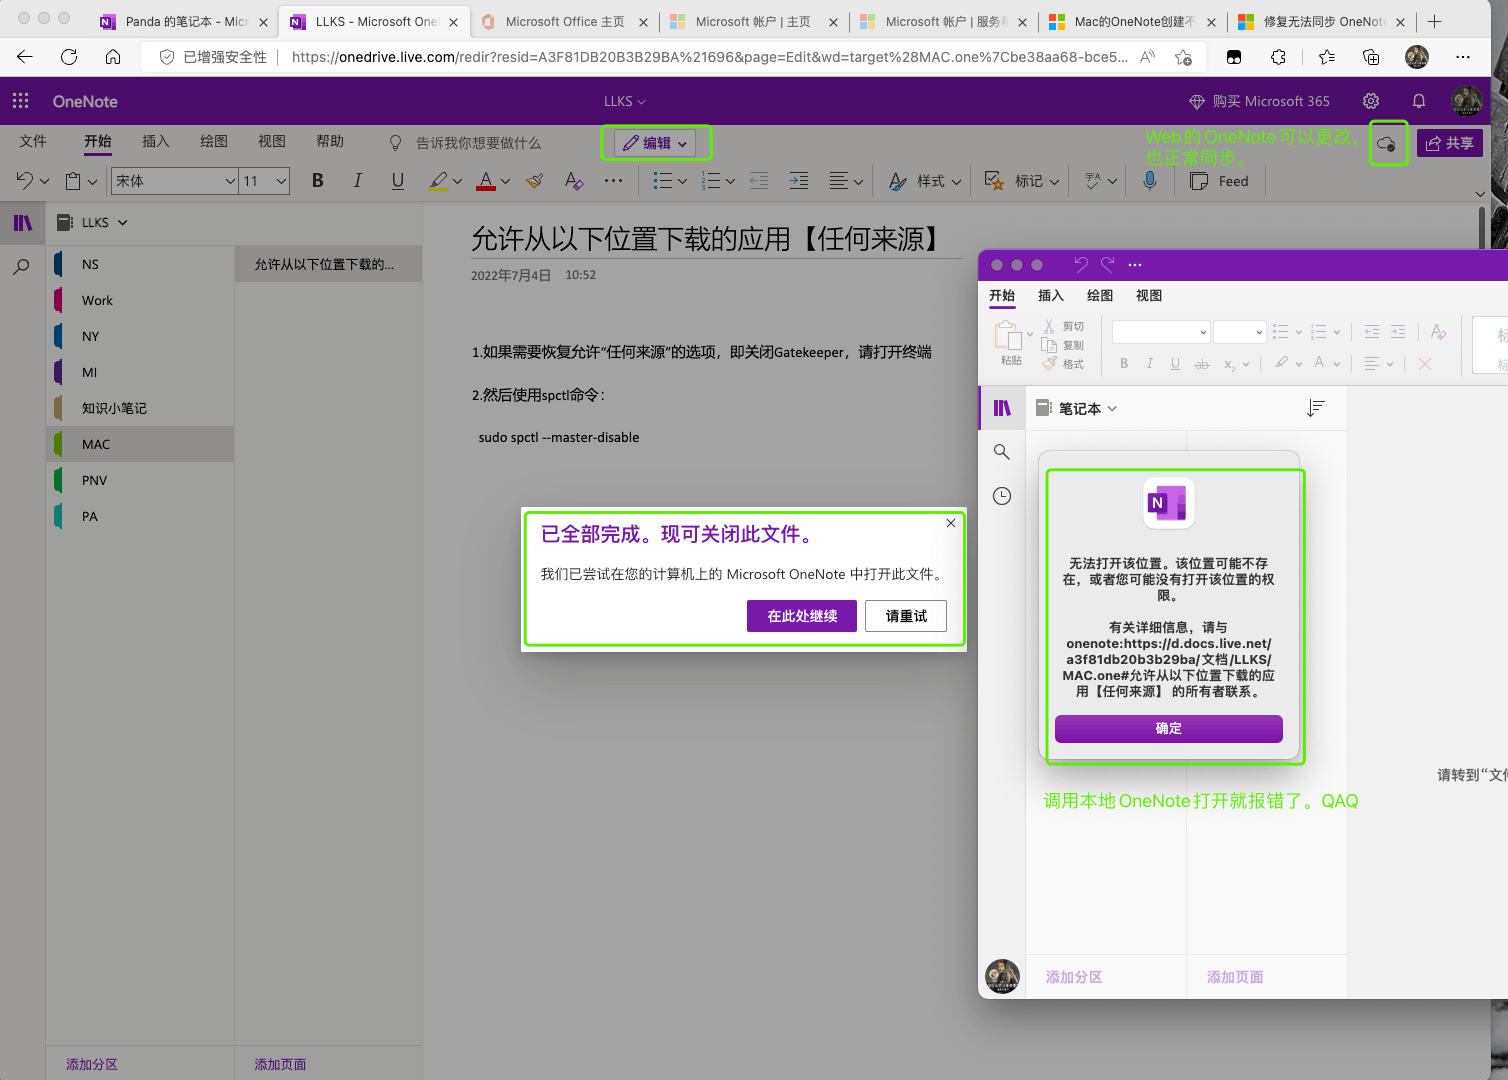
Task: Click the browser refresh button
Action: coord(69,57)
